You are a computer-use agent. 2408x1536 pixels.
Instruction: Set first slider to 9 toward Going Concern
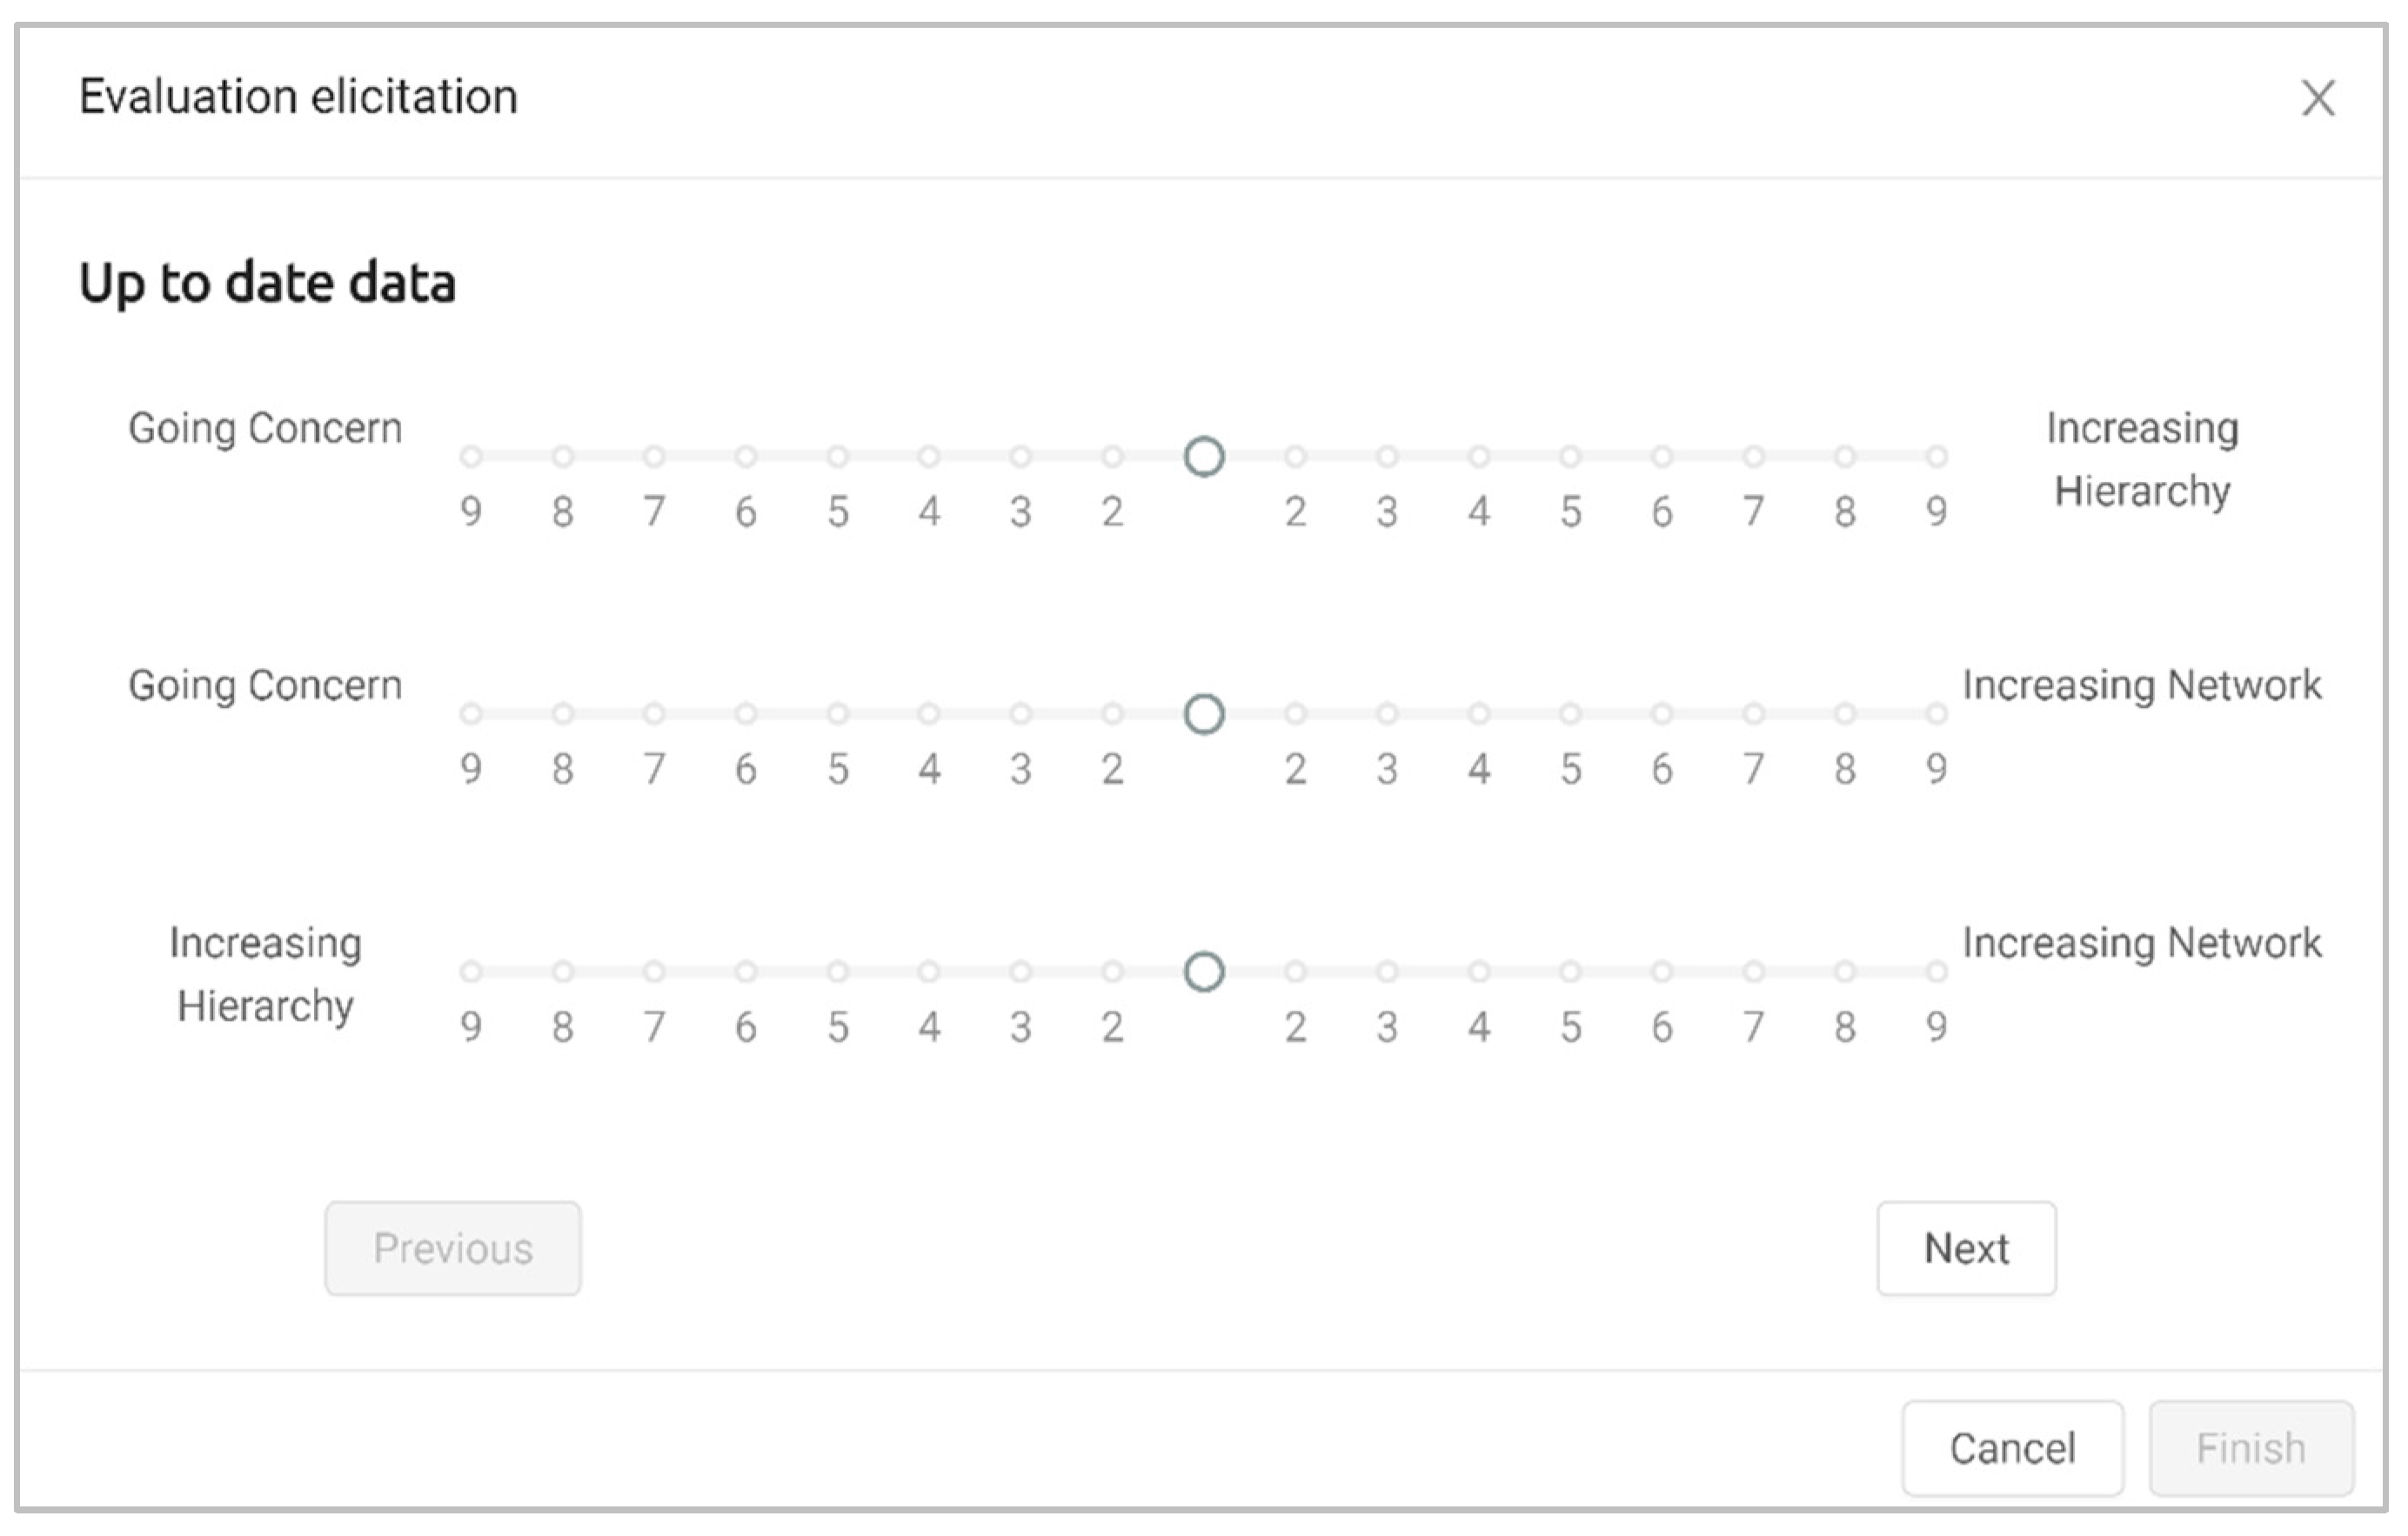(471, 457)
